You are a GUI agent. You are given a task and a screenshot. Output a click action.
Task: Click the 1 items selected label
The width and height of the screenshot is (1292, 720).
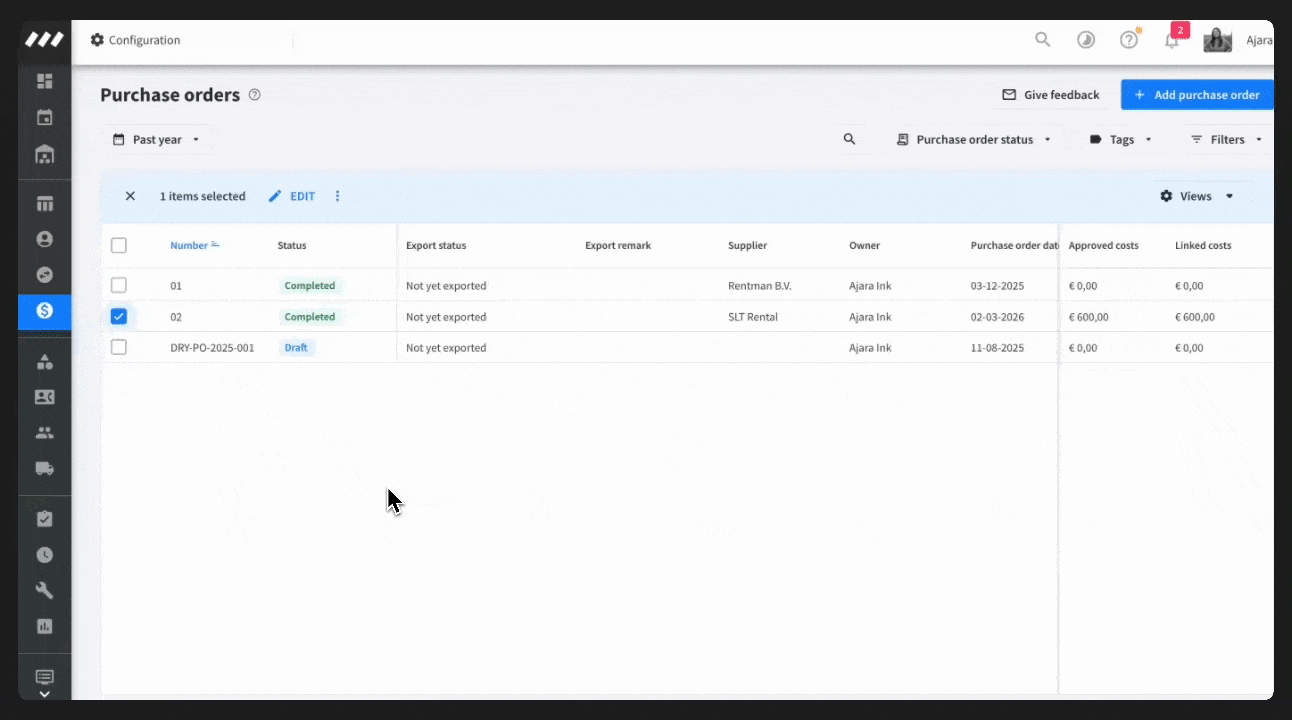(x=202, y=196)
